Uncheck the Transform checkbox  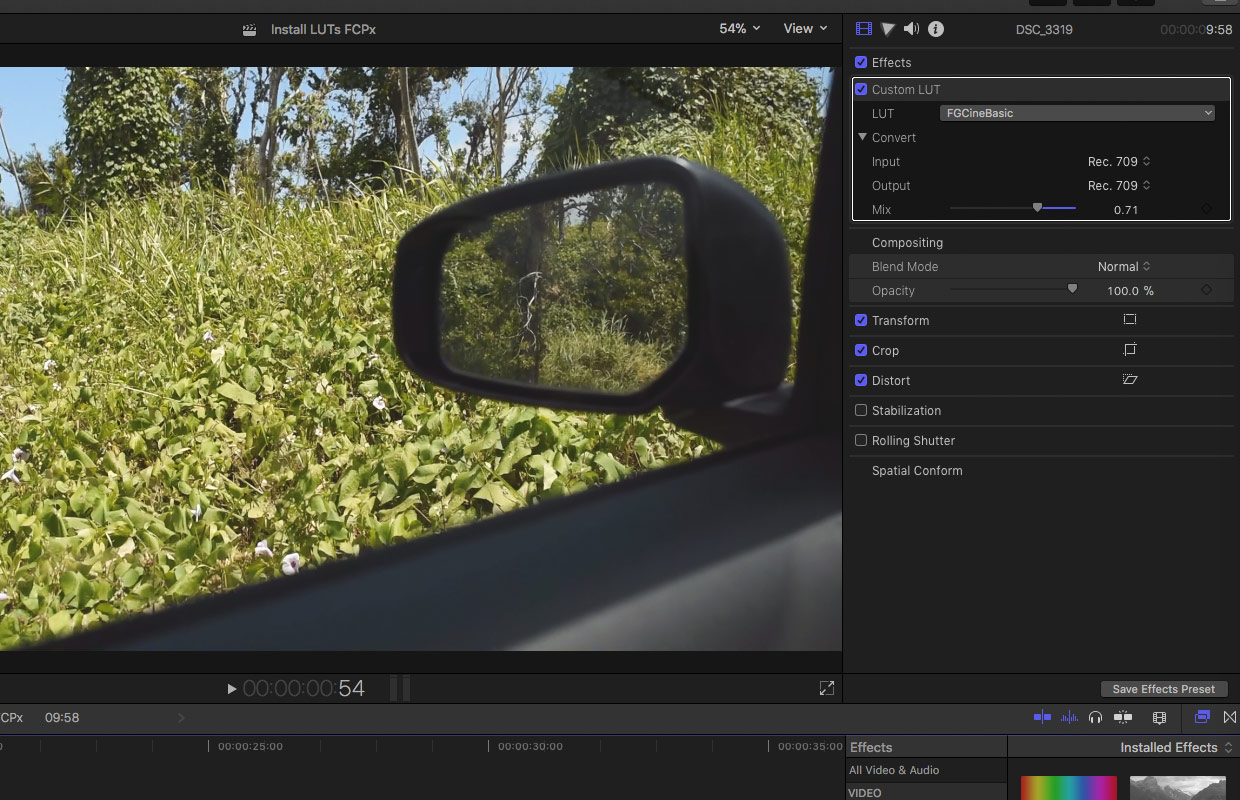click(x=861, y=320)
